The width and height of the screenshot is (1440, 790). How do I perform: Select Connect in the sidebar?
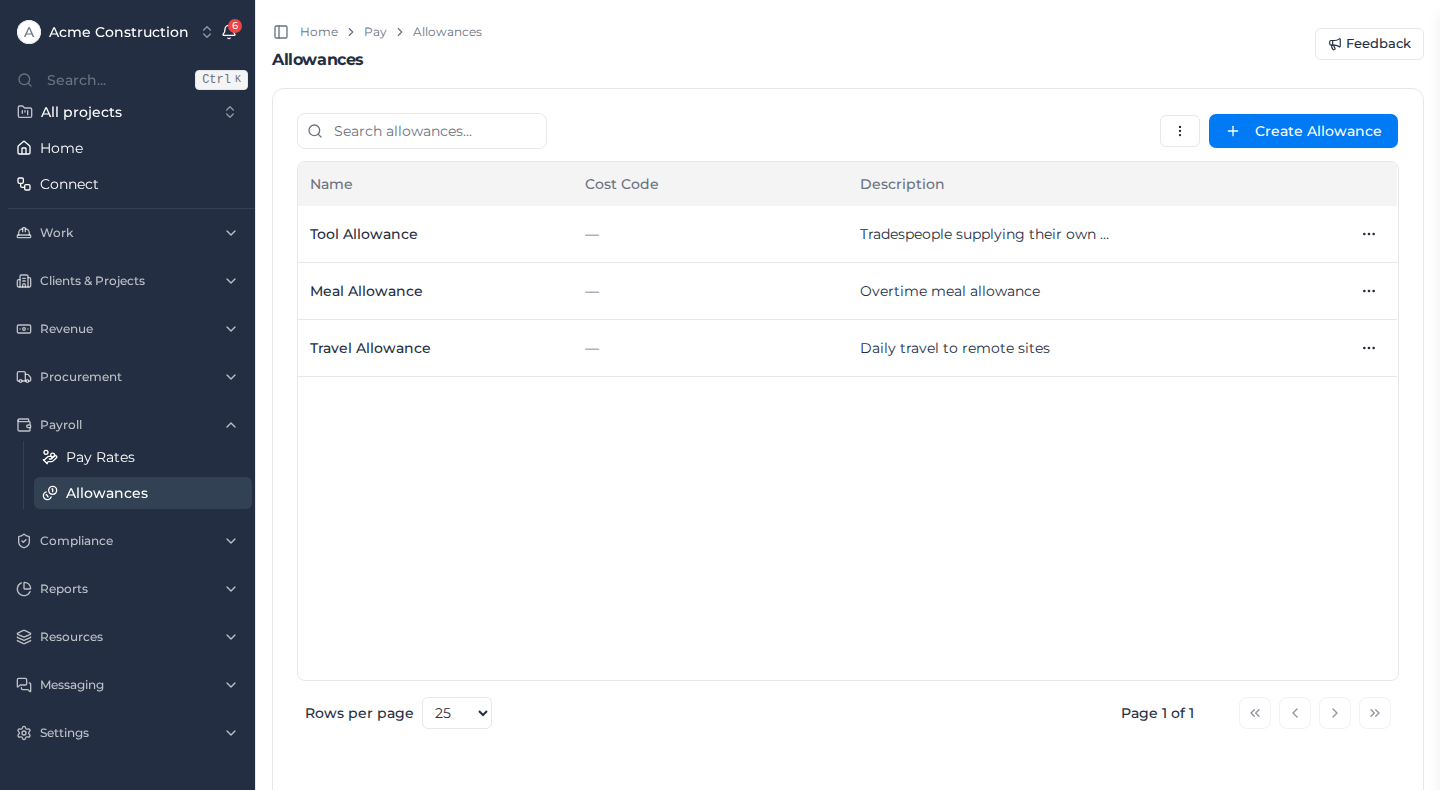(x=127, y=184)
